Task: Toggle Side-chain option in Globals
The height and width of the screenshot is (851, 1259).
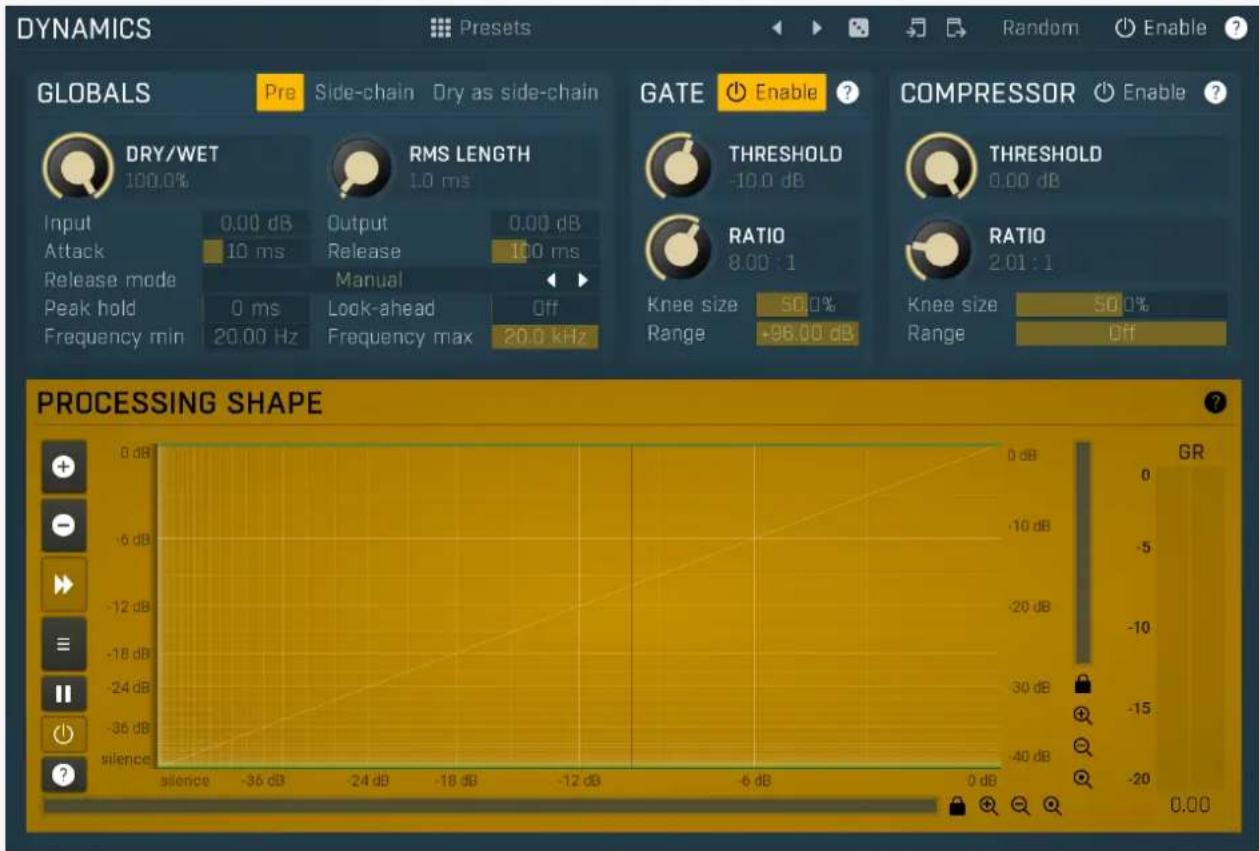Action: tap(364, 93)
